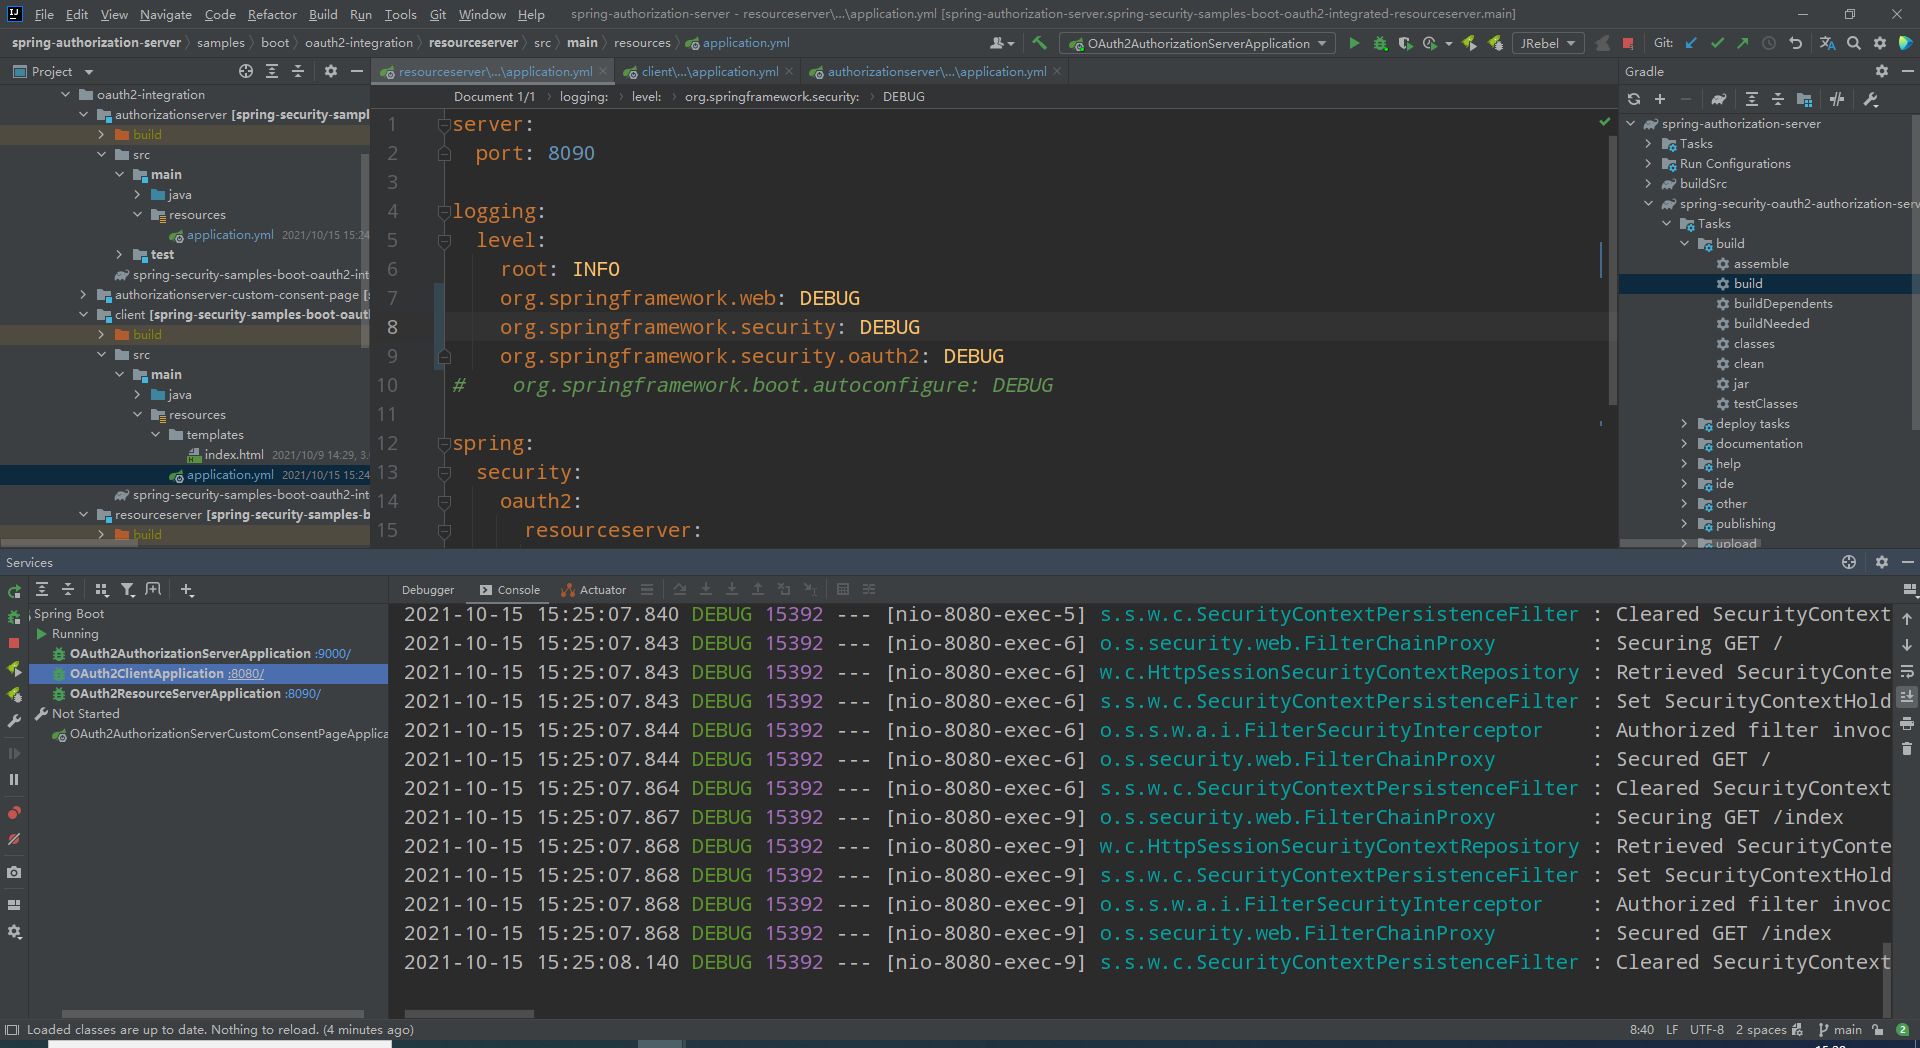Open the run configuration dropdown

(1198, 43)
